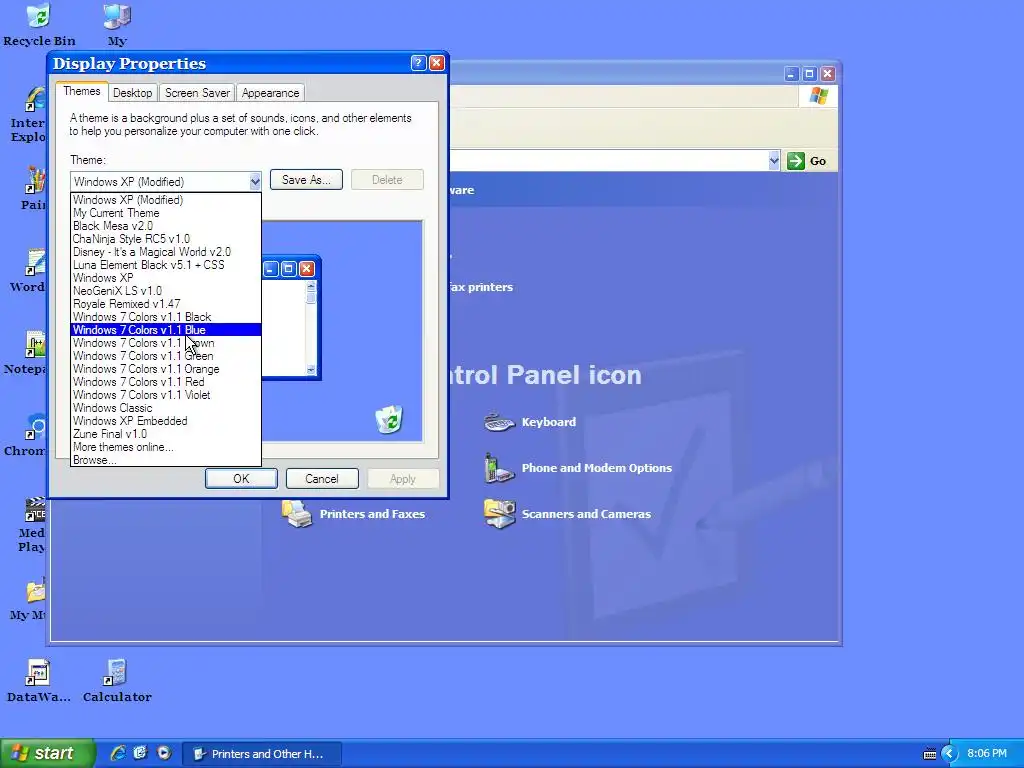Switch to the Screen Saver tab
The width and height of the screenshot is (1024, 768).
(197, 93)
